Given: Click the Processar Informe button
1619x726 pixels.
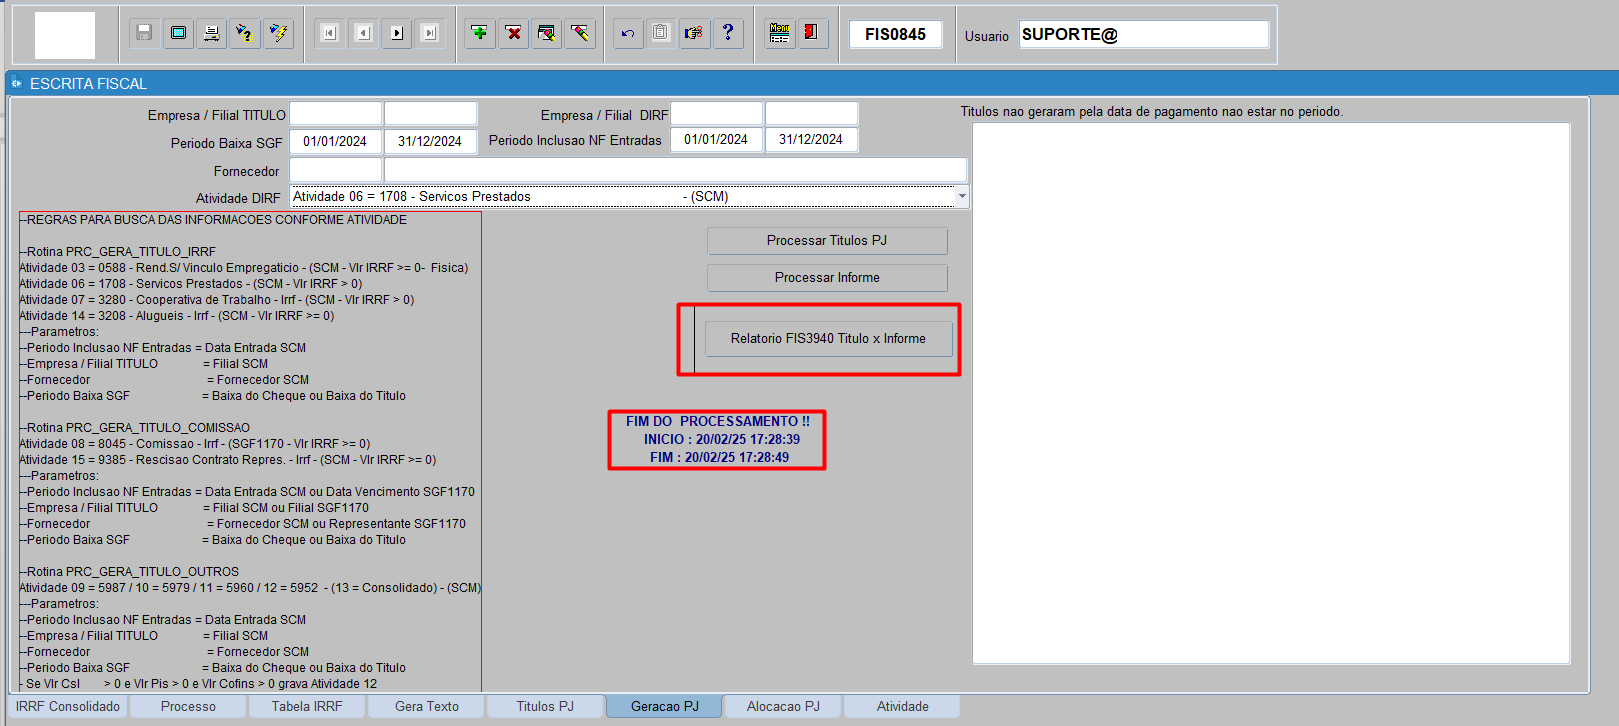Looking at the screenshot, I should [827, 277].
